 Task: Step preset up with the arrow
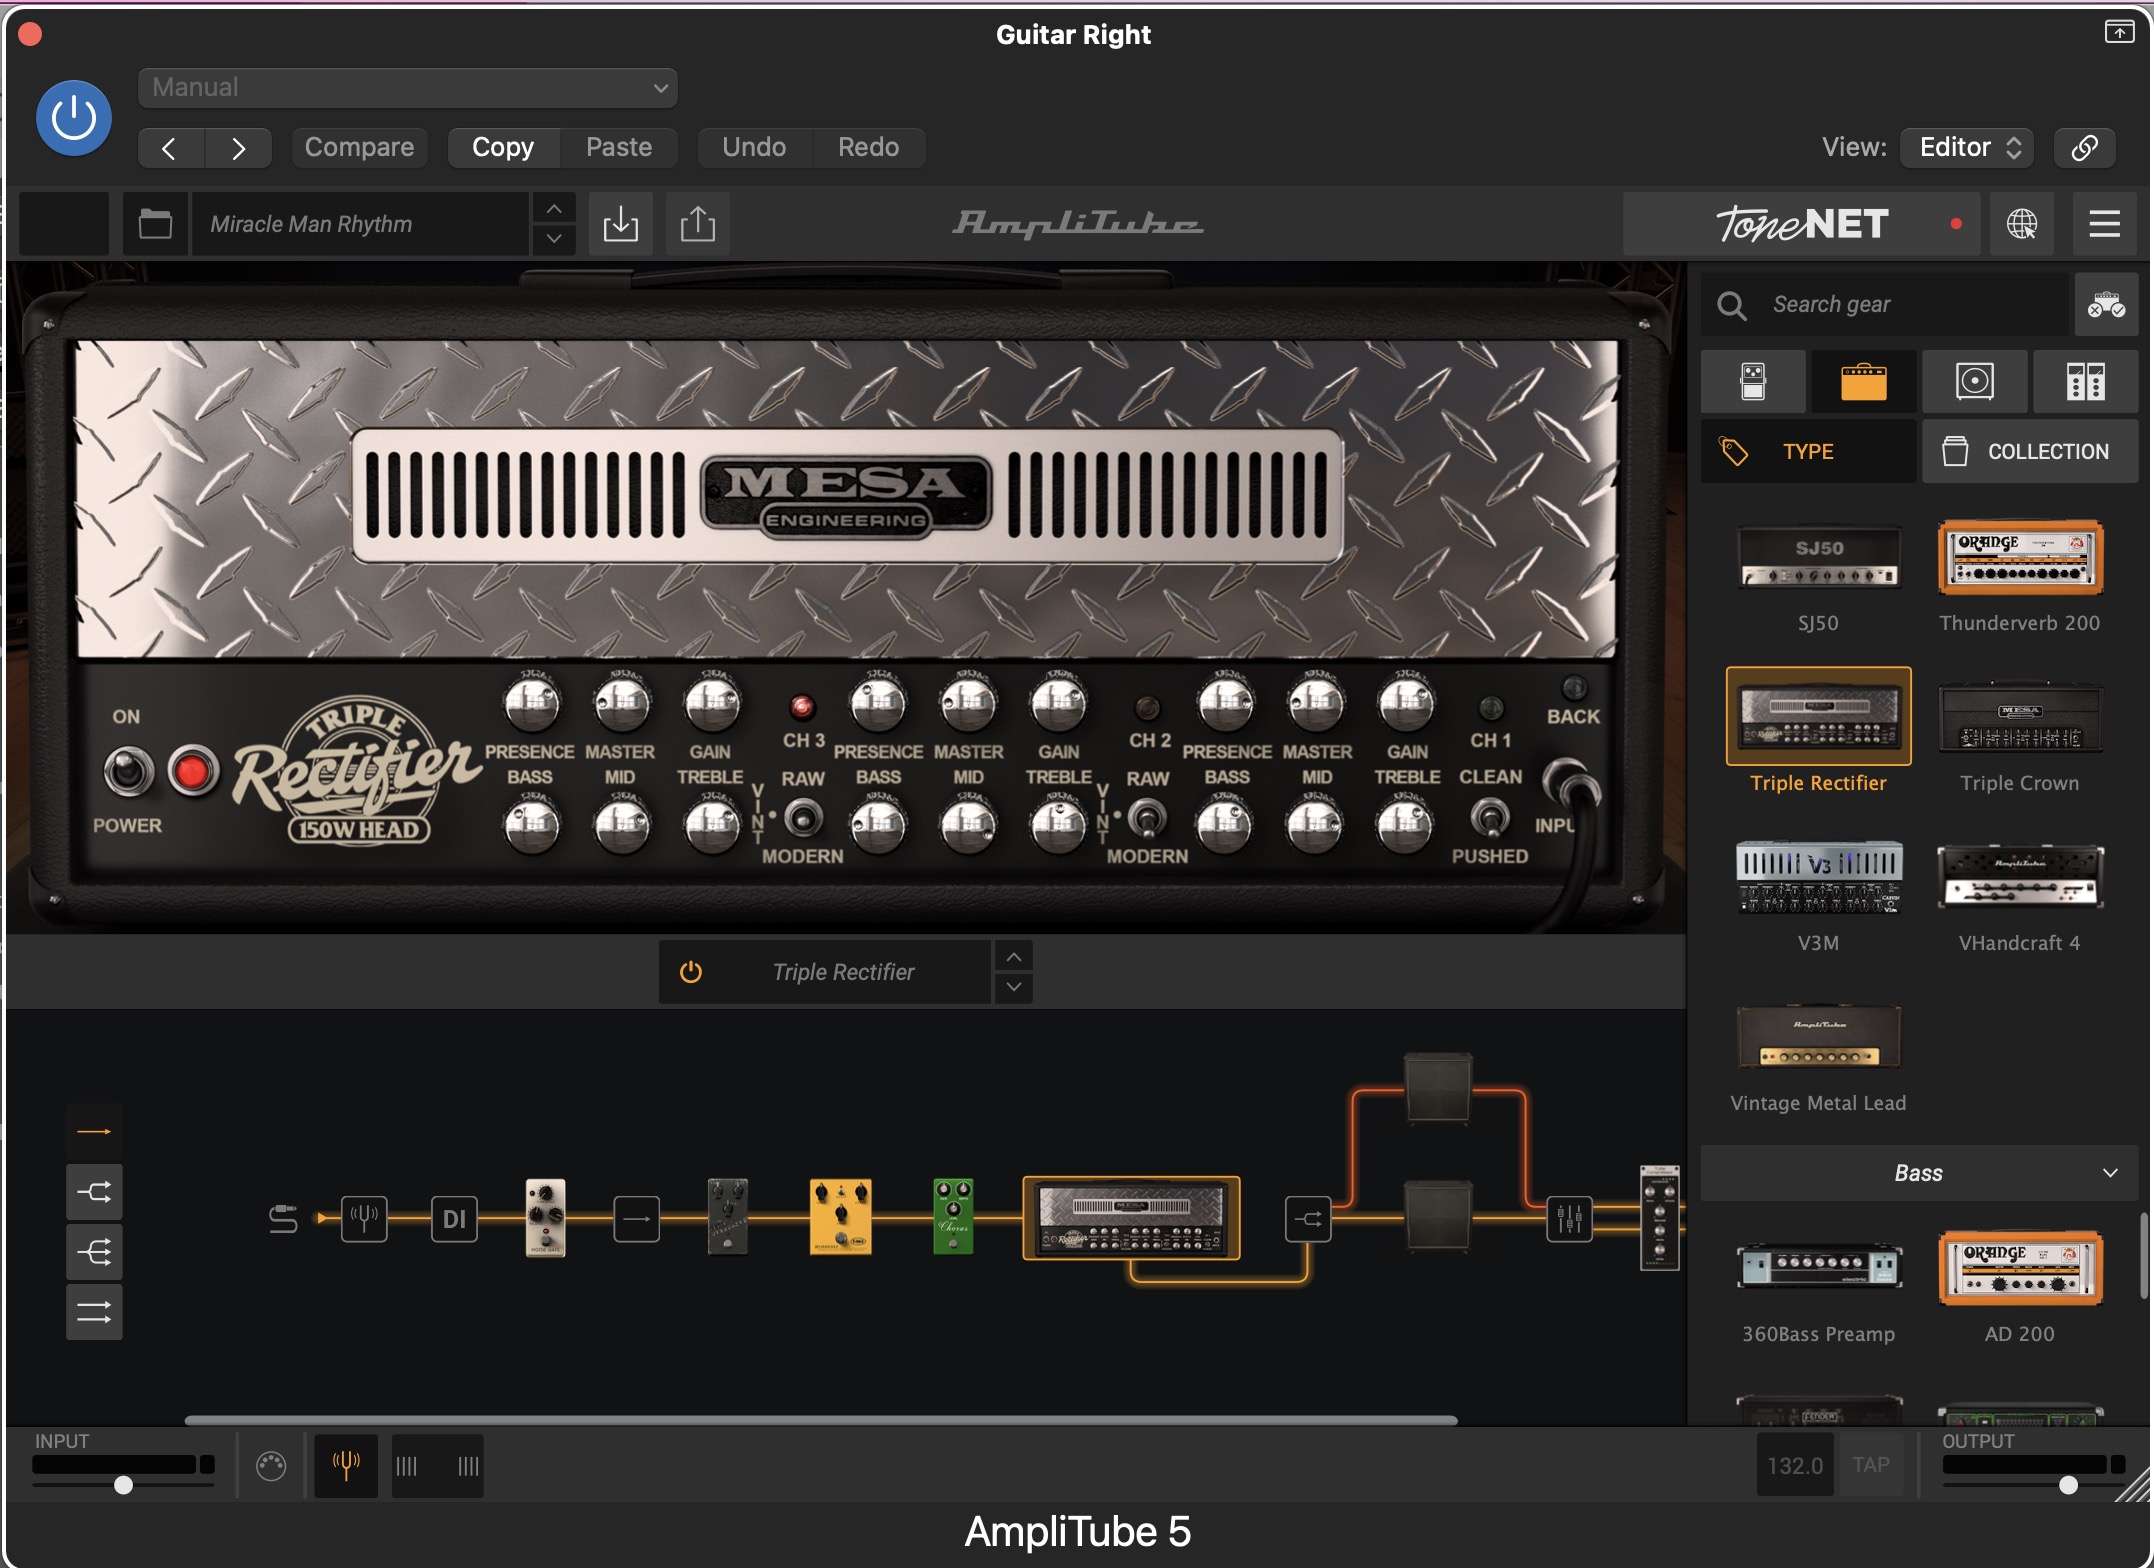[x=554, y=209]
